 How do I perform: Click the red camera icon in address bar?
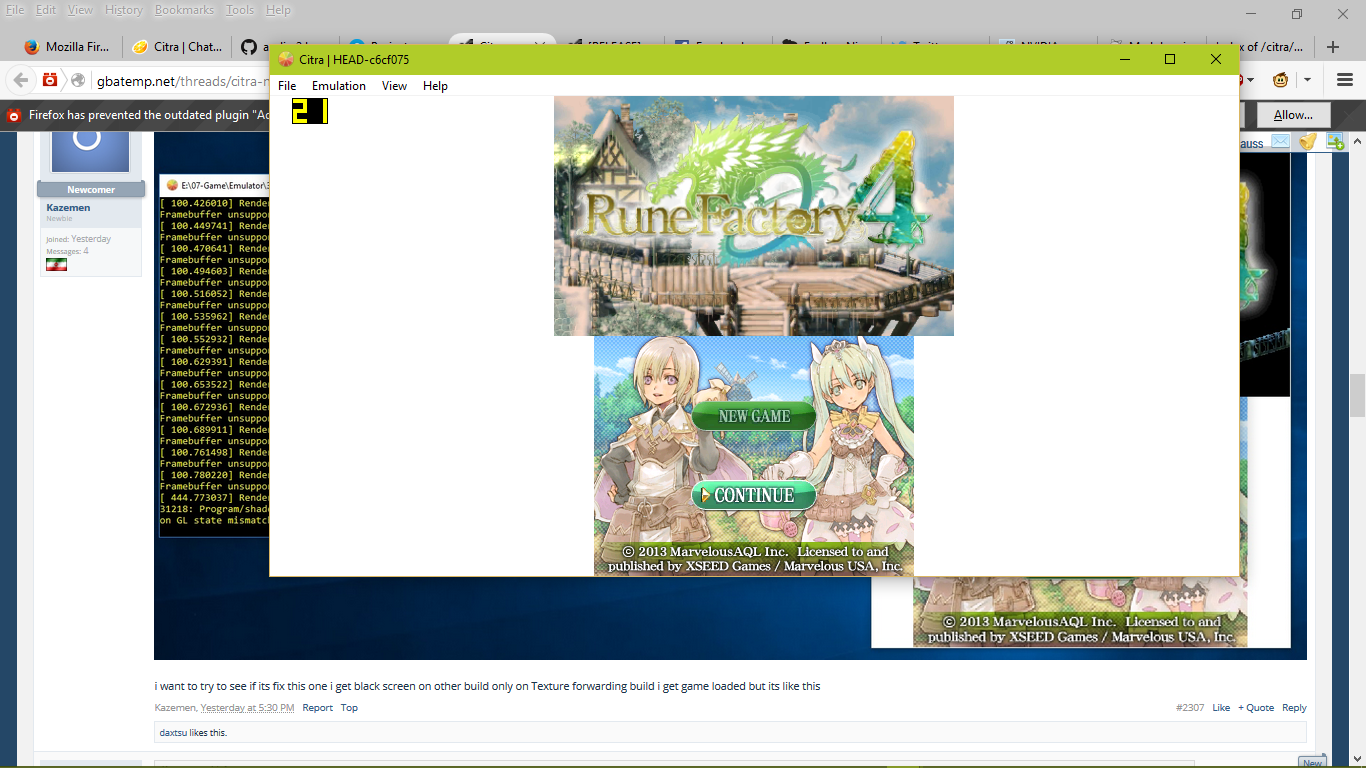point(50,80)
